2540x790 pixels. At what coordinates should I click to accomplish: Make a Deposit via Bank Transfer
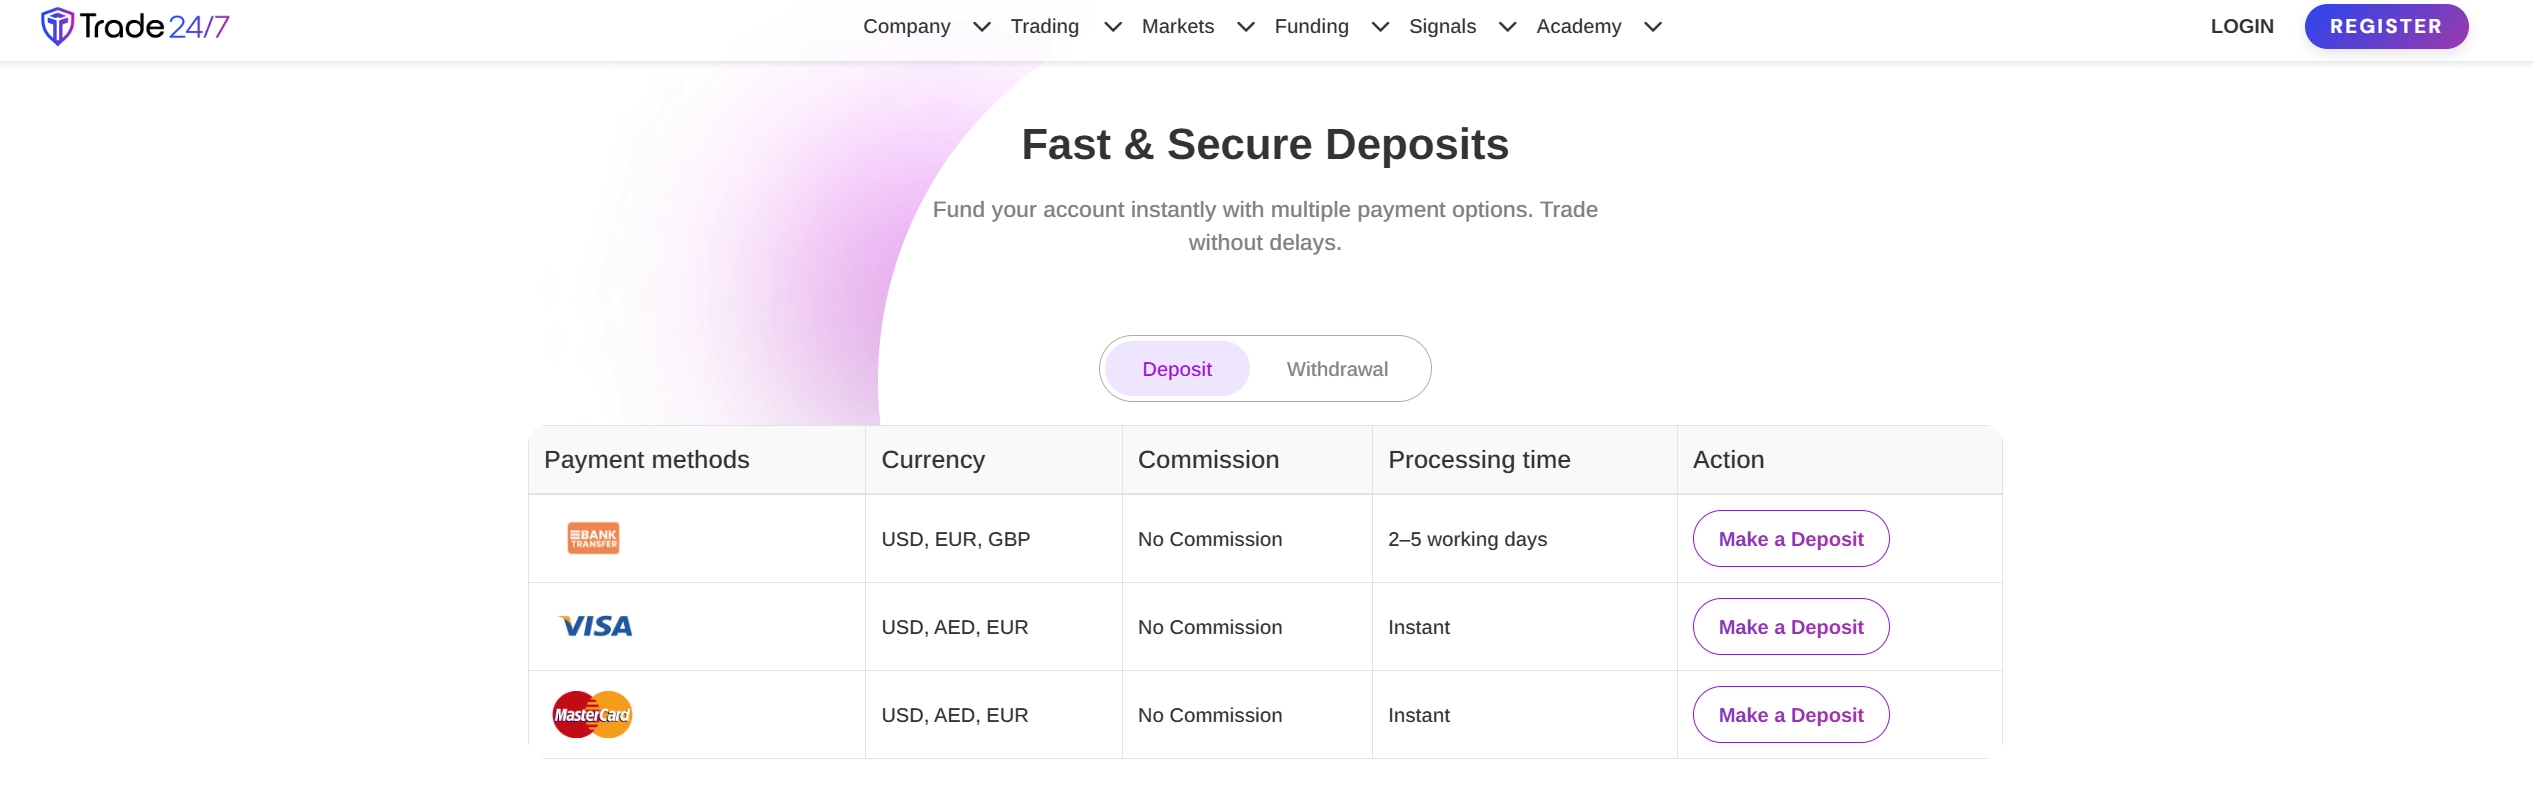tap(1791, 539)
